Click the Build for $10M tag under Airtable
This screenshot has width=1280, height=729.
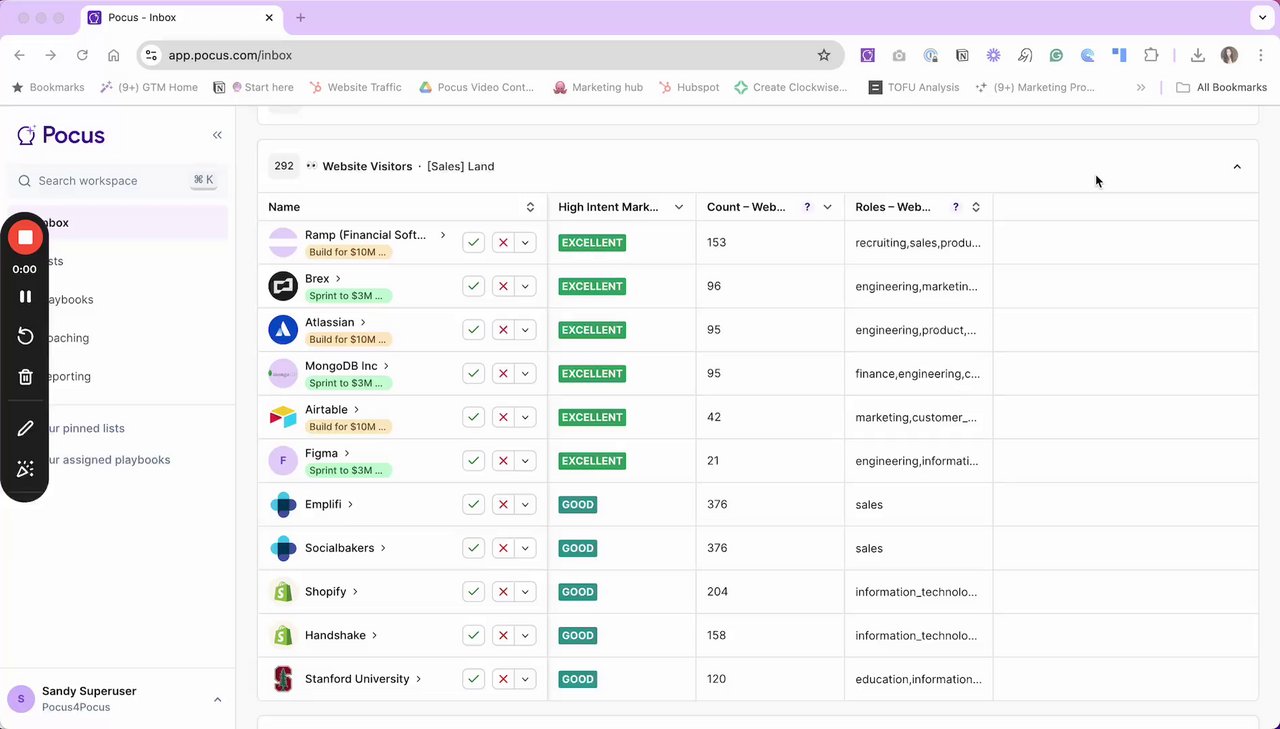coord(348,426)
